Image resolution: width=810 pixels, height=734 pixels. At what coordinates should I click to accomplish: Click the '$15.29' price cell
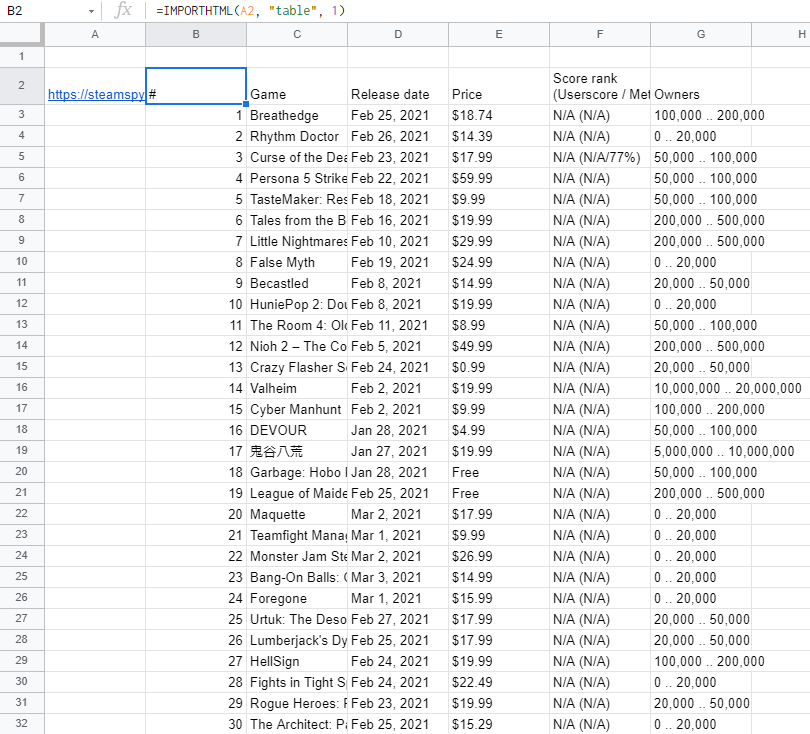click(x=499, y=724)
